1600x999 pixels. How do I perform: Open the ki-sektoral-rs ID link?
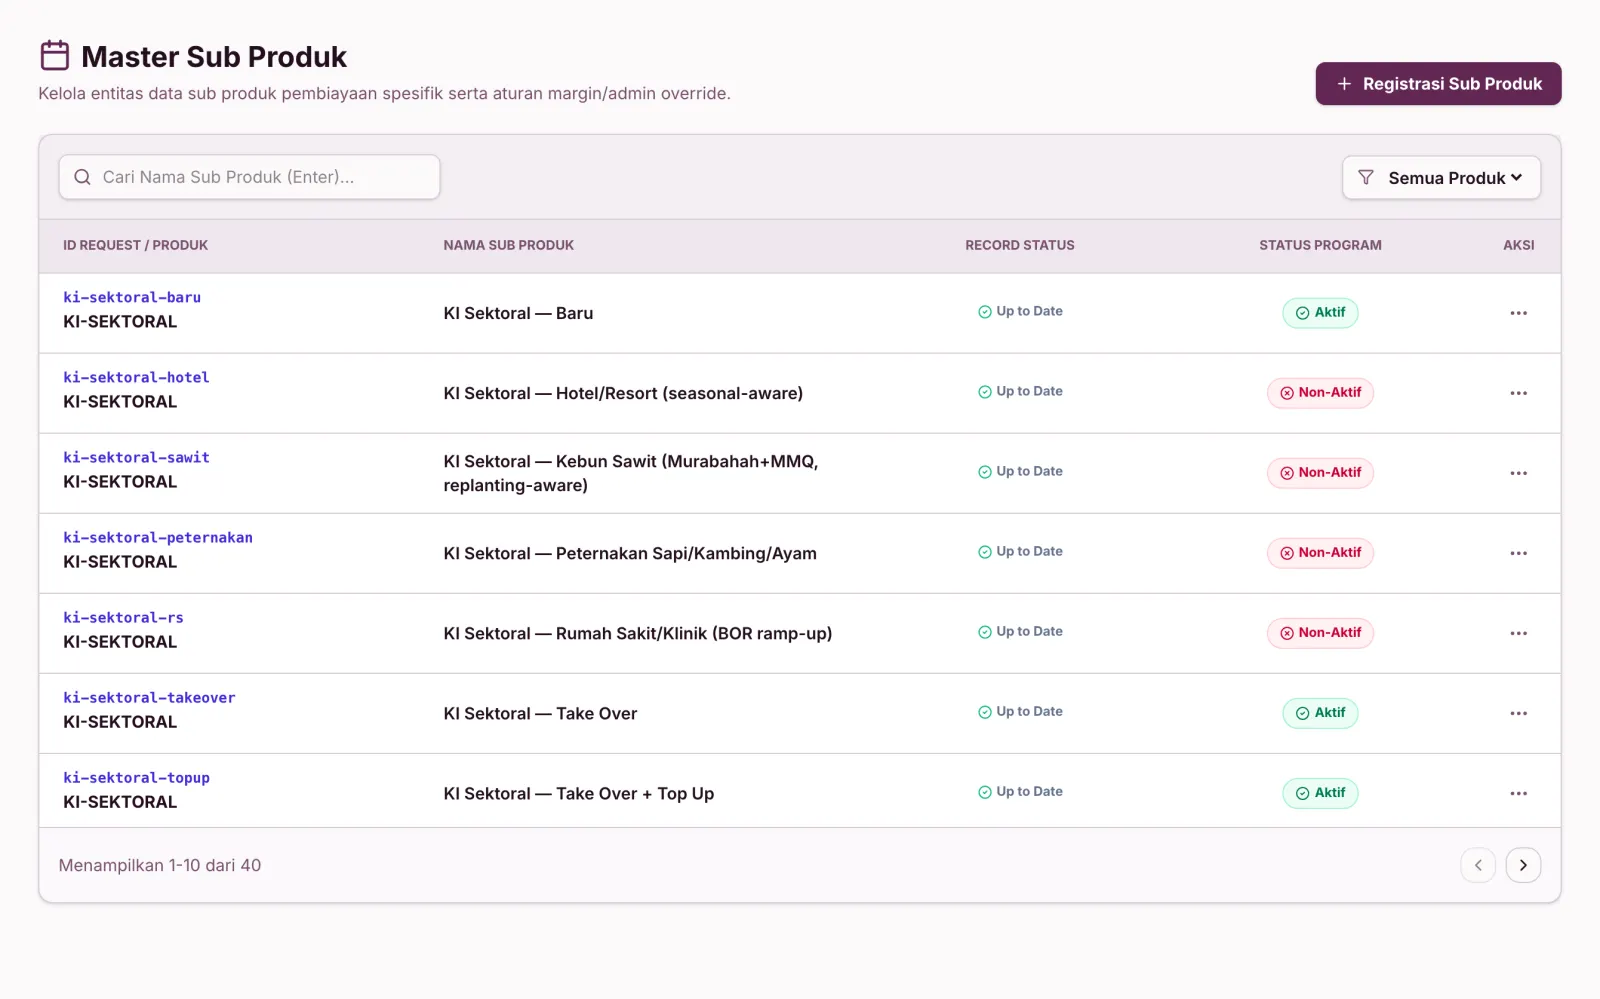coord(123,617)
